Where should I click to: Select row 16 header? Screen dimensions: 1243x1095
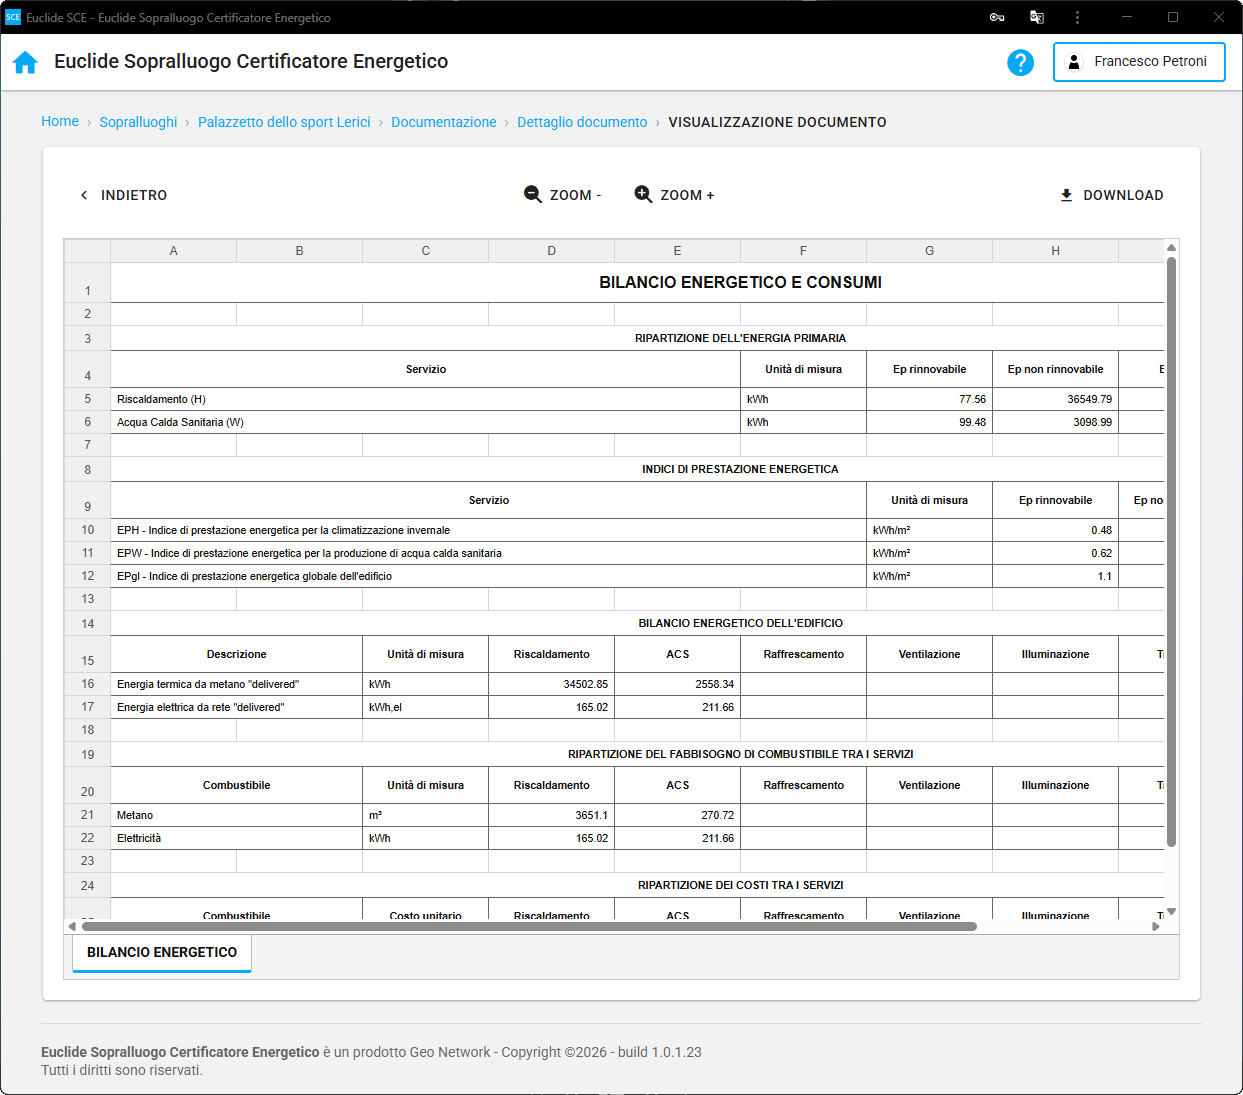click(88, 684)
